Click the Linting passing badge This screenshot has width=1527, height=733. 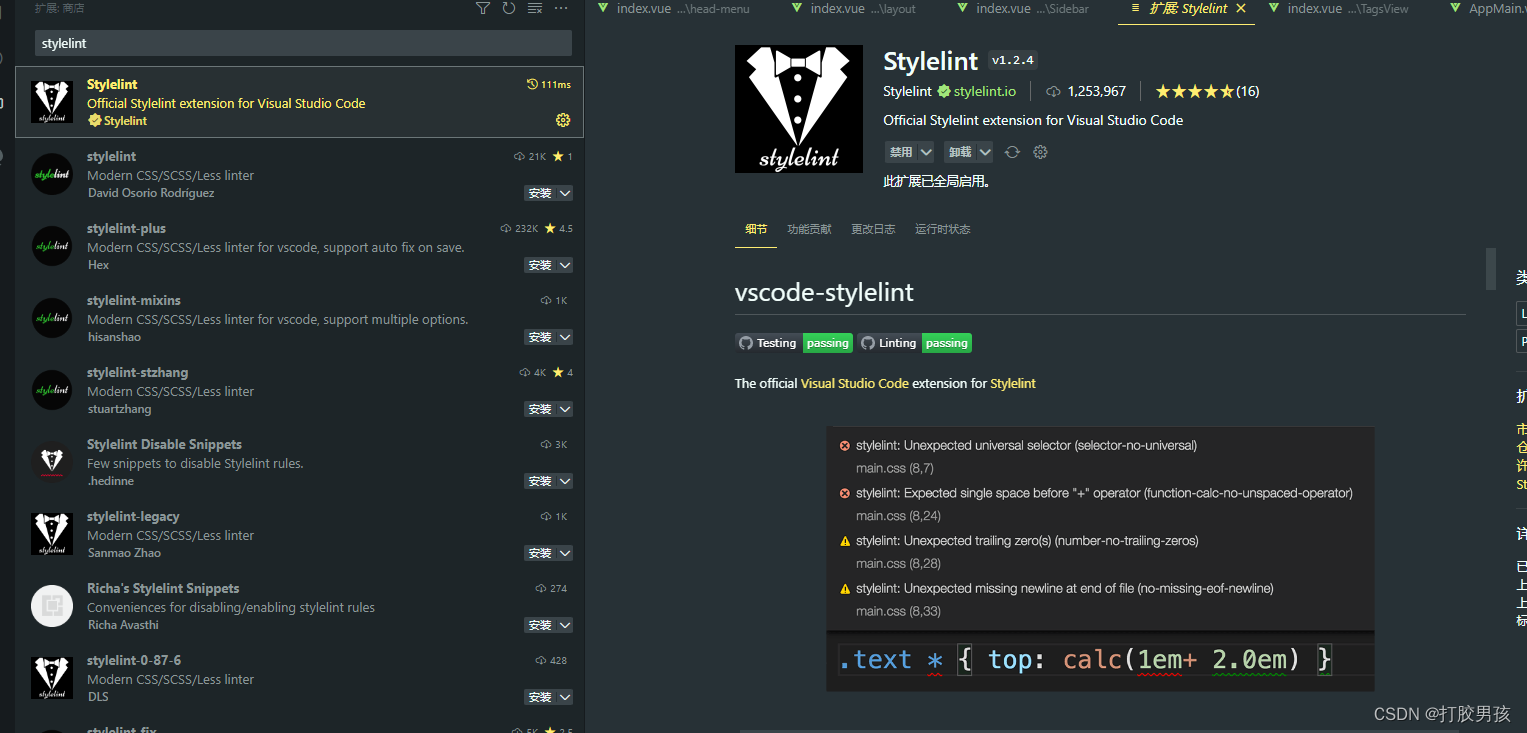[x=914, y=343]
